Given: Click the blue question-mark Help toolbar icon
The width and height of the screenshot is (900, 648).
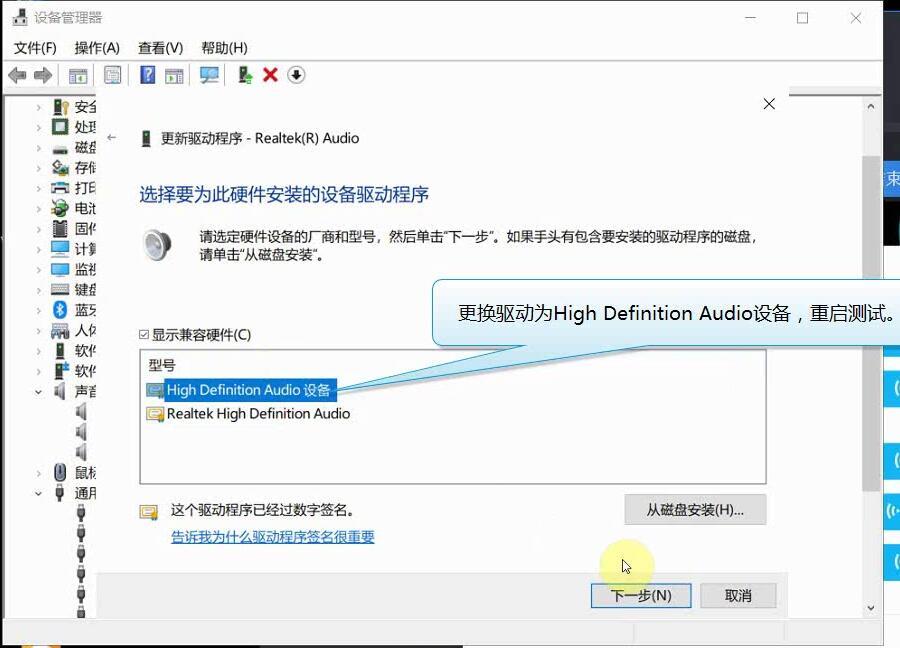Looking at the screenshot, I should [148, 75].
